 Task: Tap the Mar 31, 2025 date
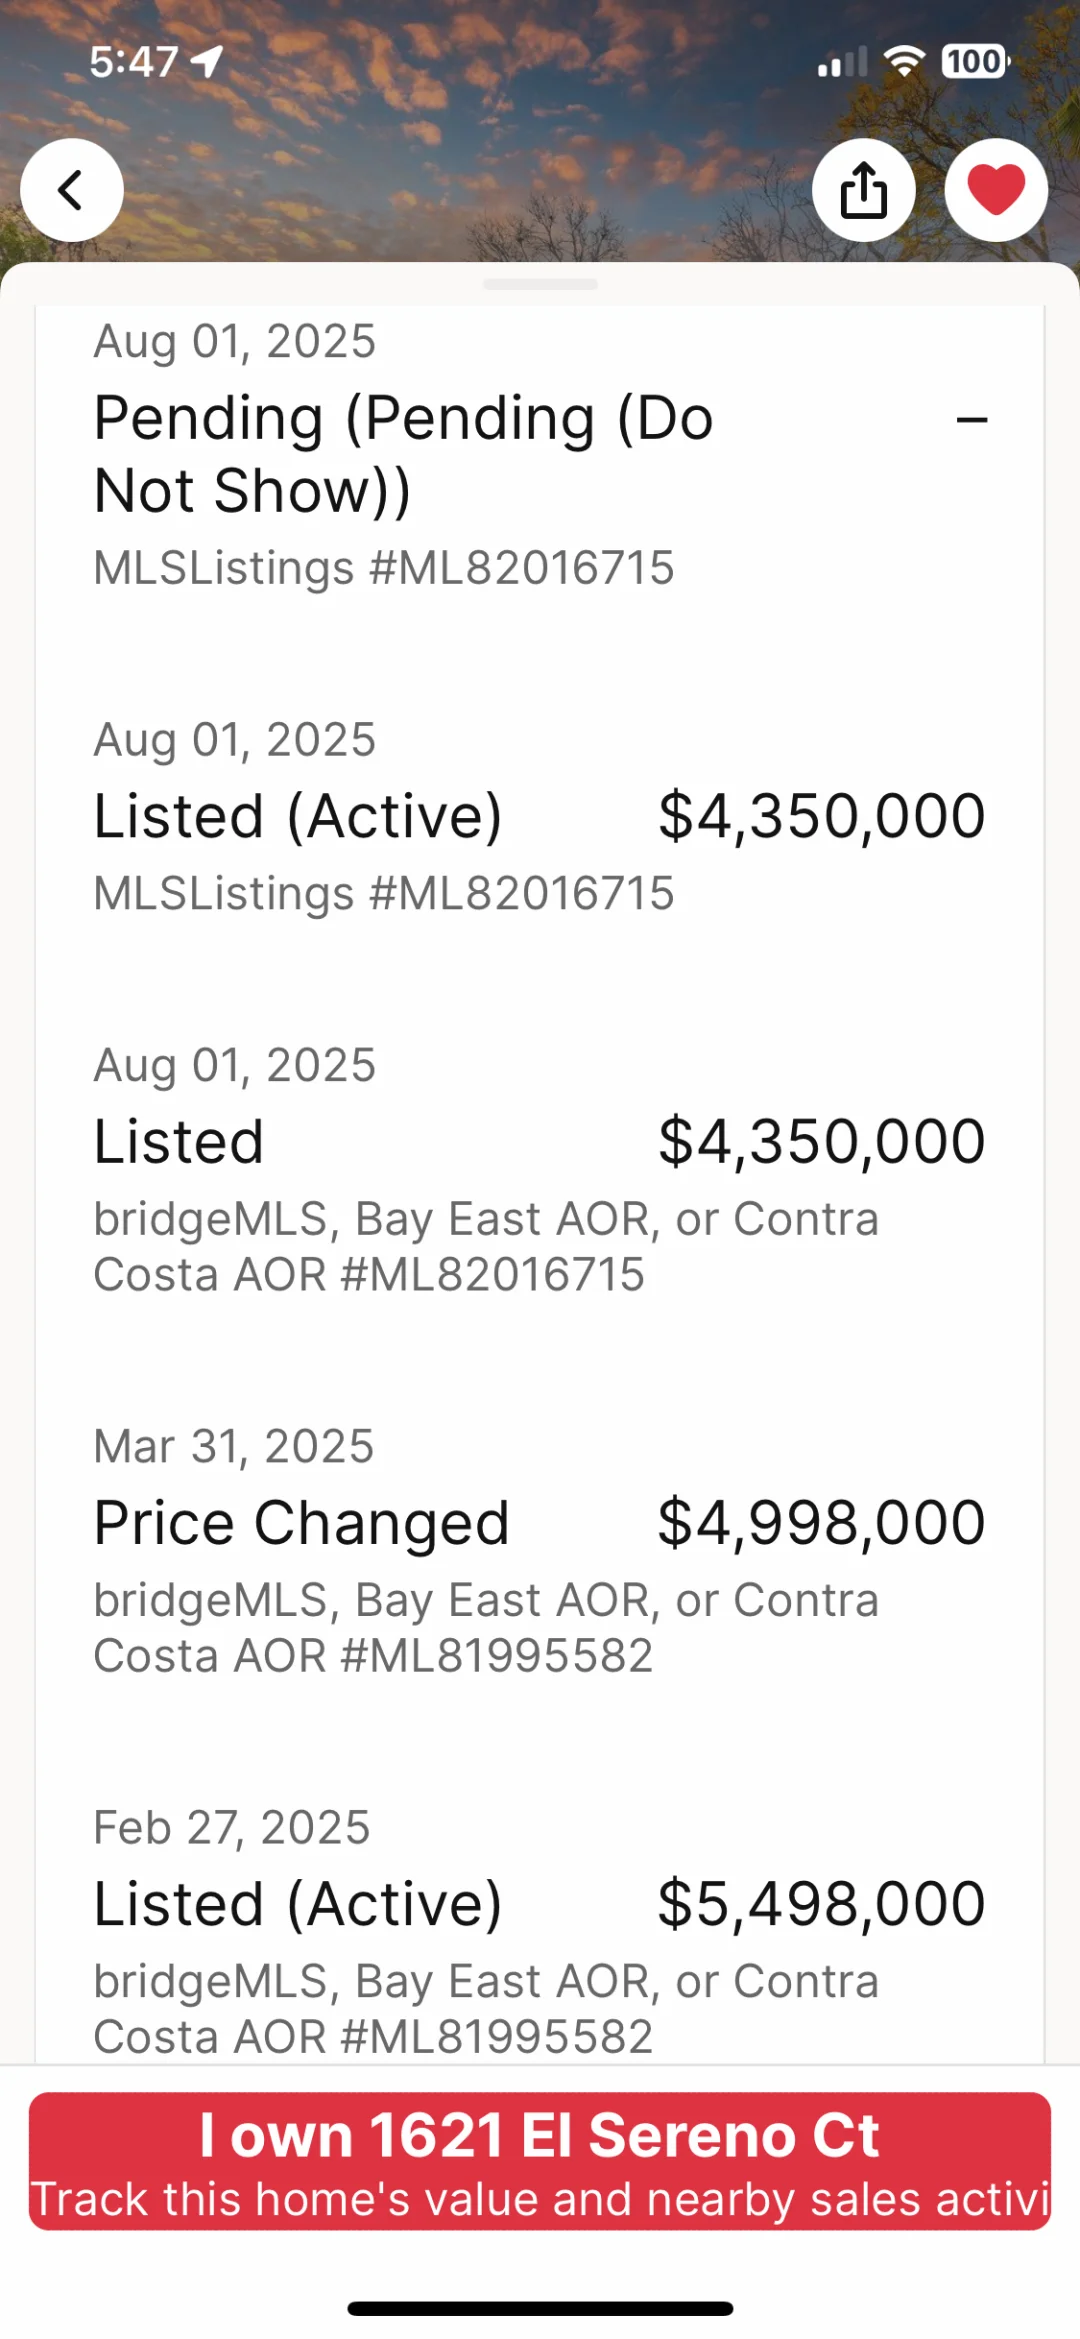(234, 1446)
